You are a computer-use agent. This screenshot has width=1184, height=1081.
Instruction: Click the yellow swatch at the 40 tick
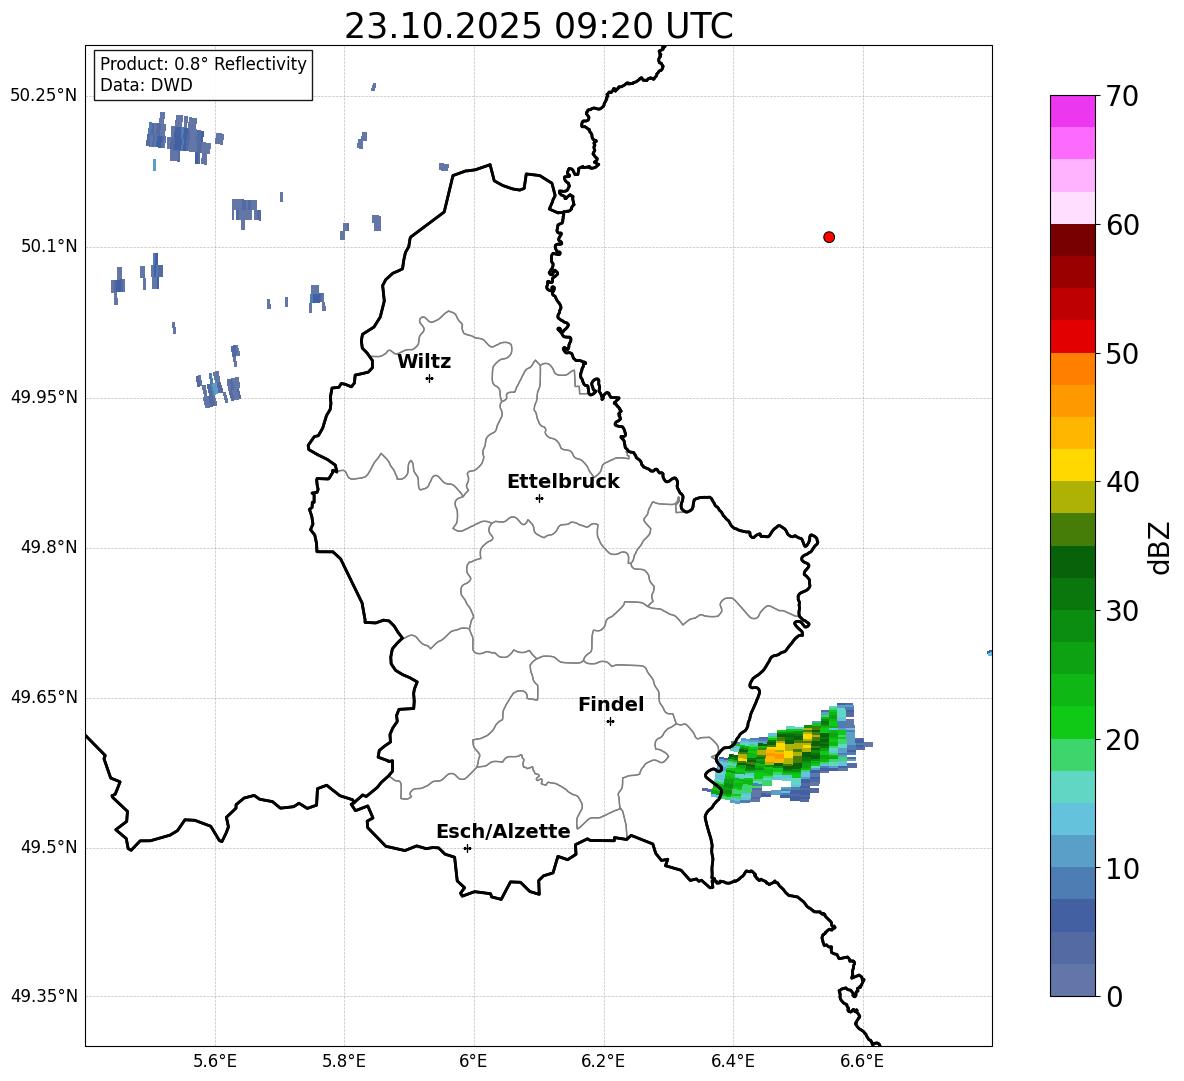1072,465
